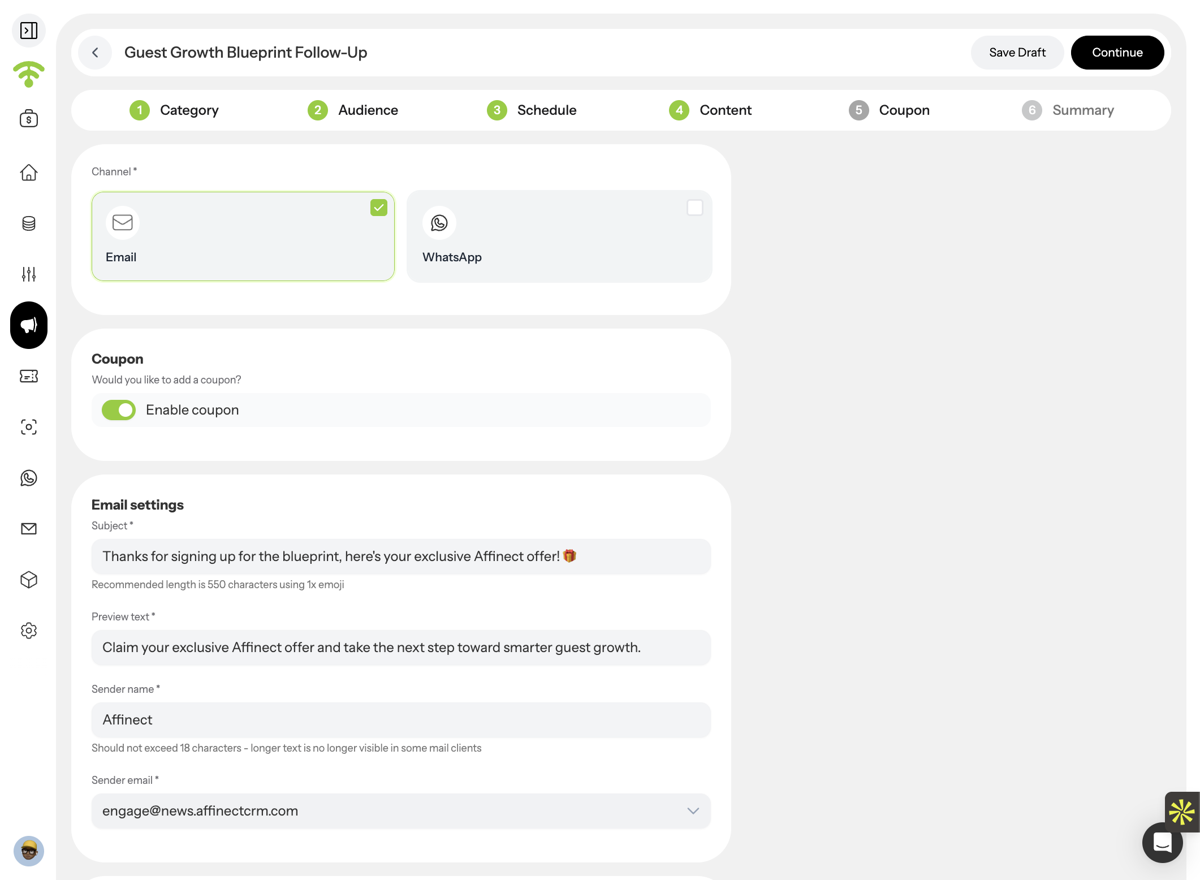Click the Email envelope channel icon
Image resolution: width=1200 pixels, height=880 pixels.
pyautogui.click(x=122, y=223)
